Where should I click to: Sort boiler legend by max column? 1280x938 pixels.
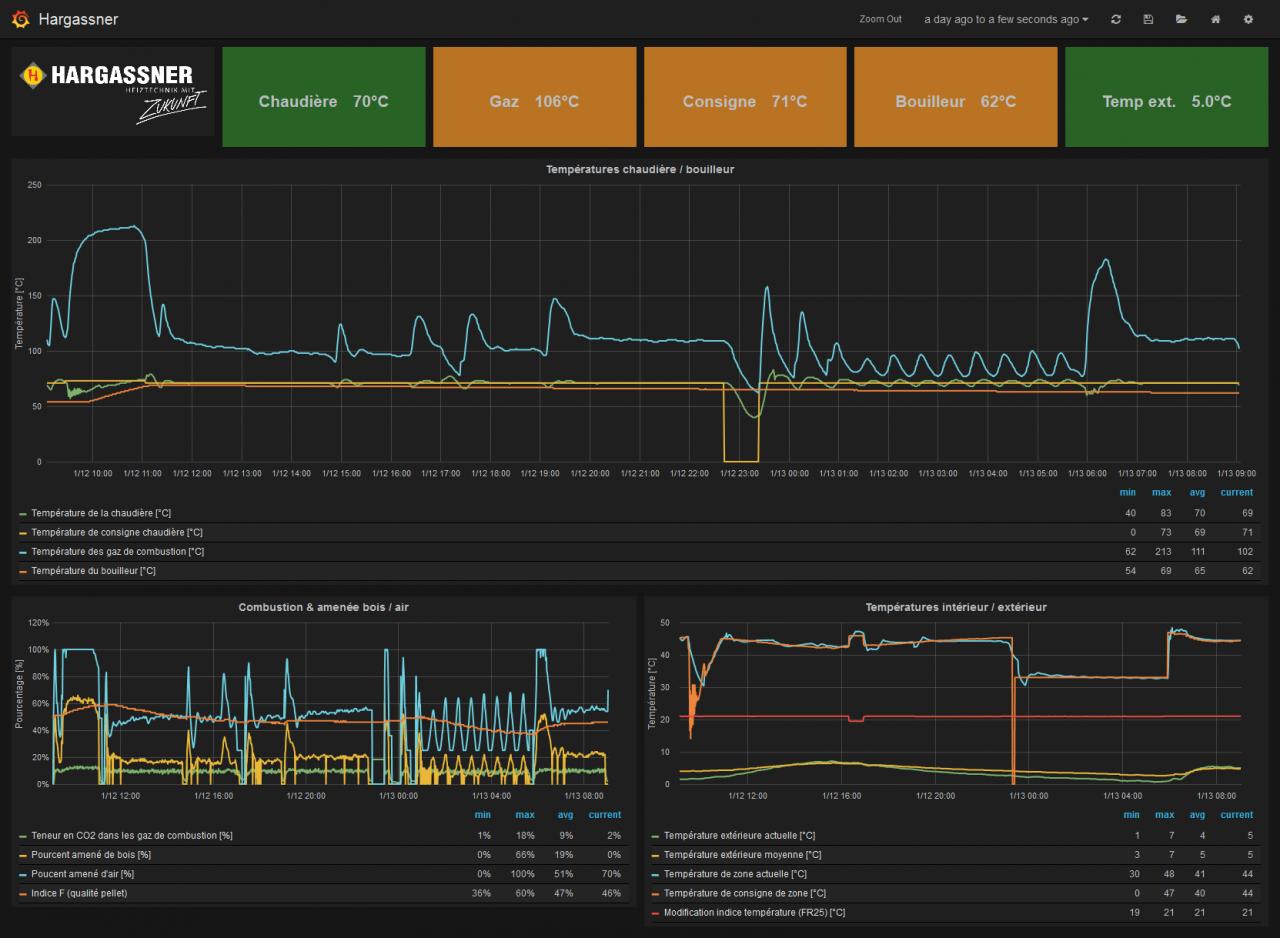coord(1163,493)
